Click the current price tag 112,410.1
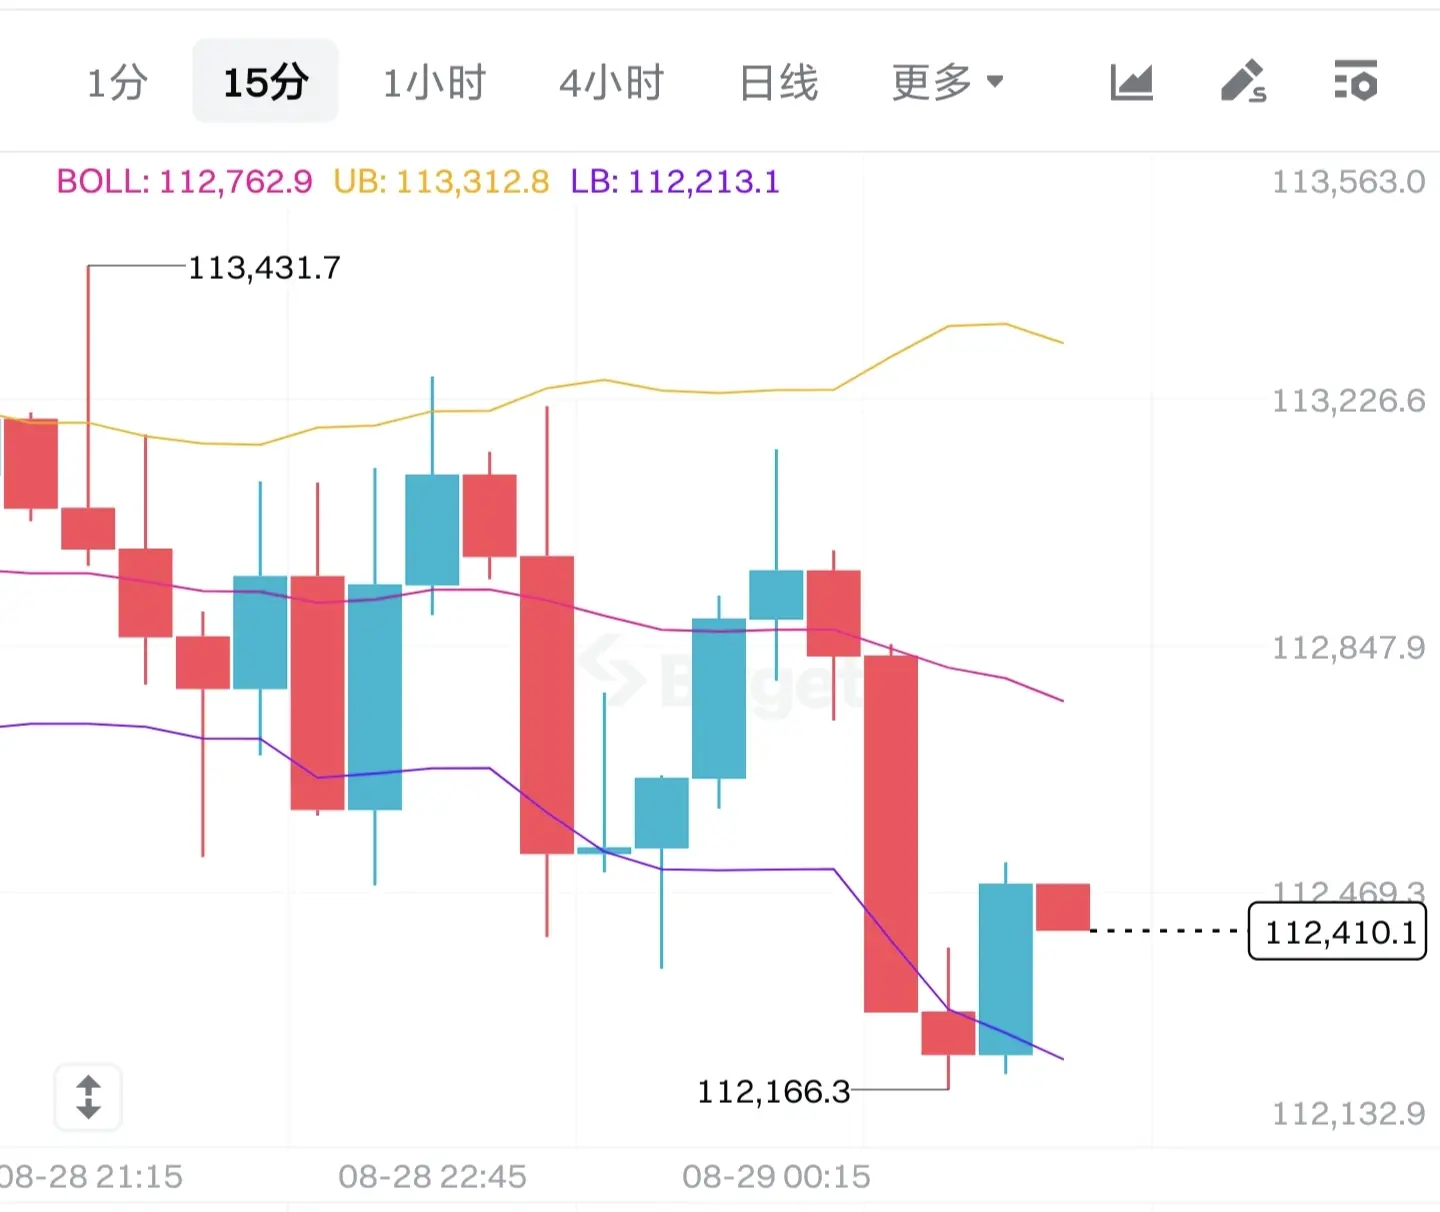1440x1212 pixels. pyautogui.click(x=1338, y=931)
